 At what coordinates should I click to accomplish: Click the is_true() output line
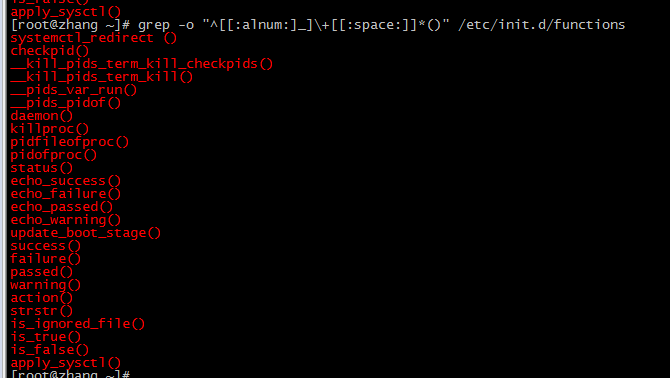click(46, 337)
